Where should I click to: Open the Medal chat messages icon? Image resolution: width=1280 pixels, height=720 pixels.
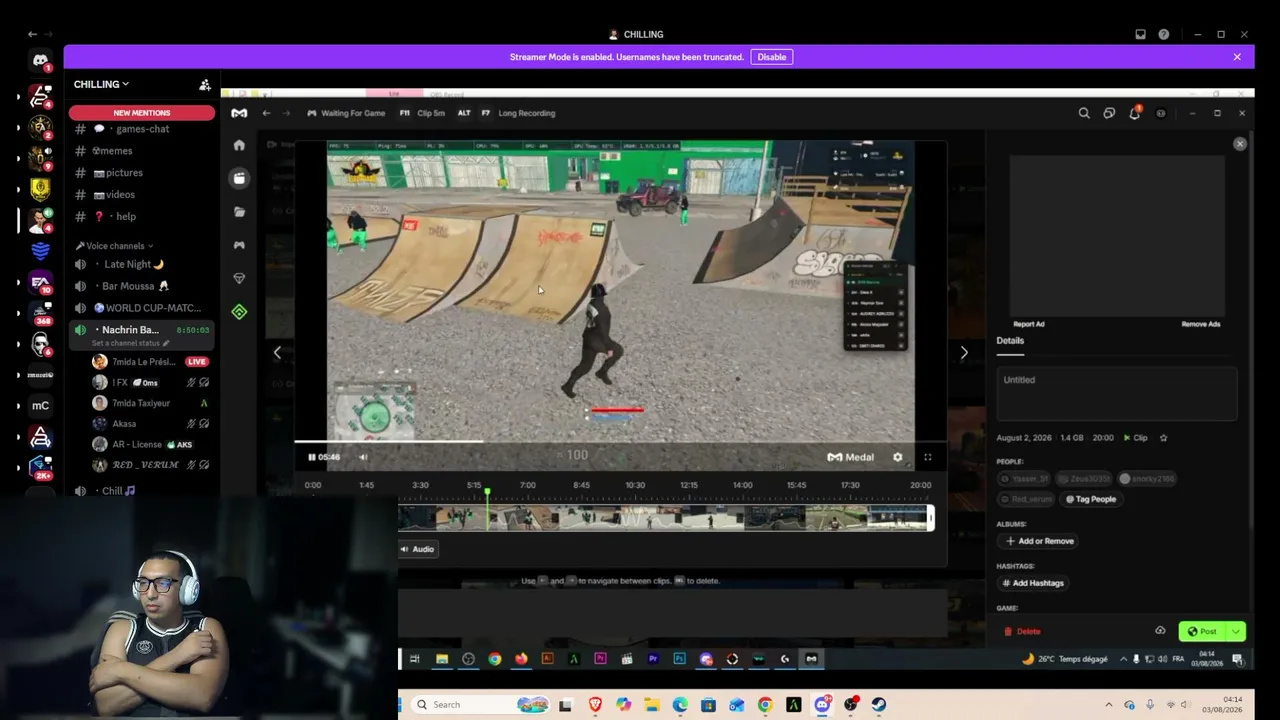coord(1109,113)
